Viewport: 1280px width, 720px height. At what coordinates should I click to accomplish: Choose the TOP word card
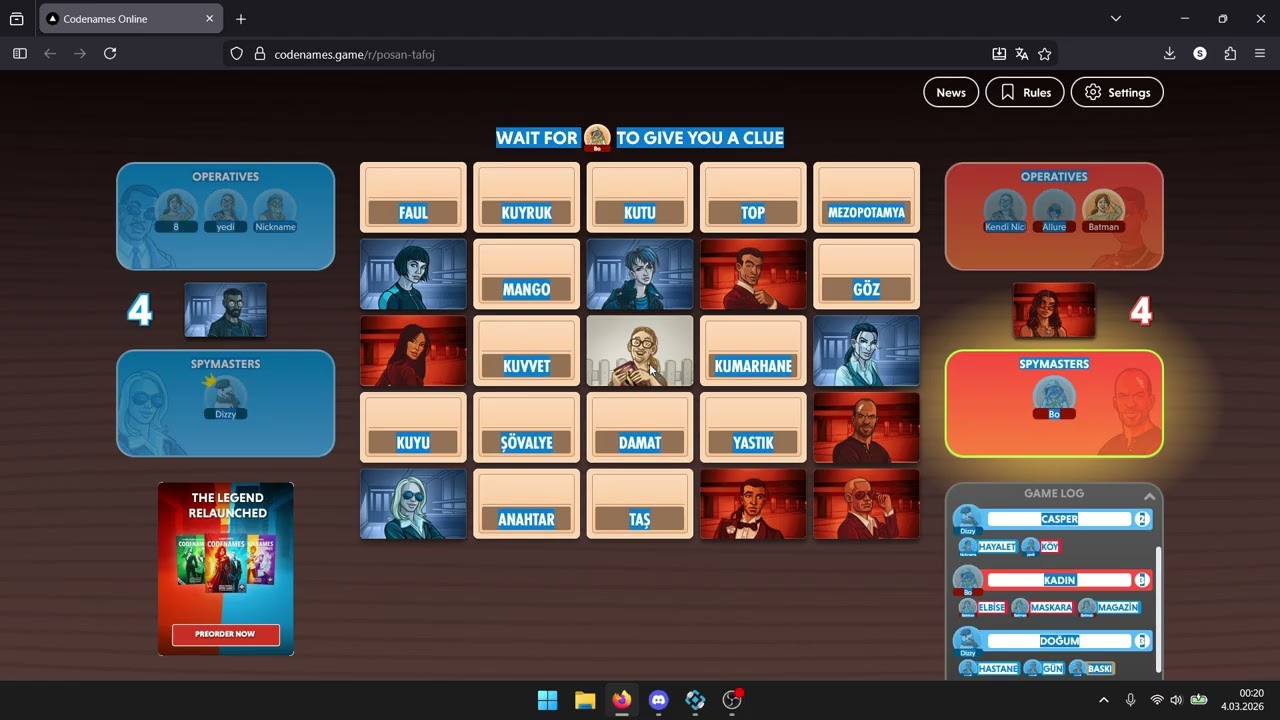tap(753, 197)
